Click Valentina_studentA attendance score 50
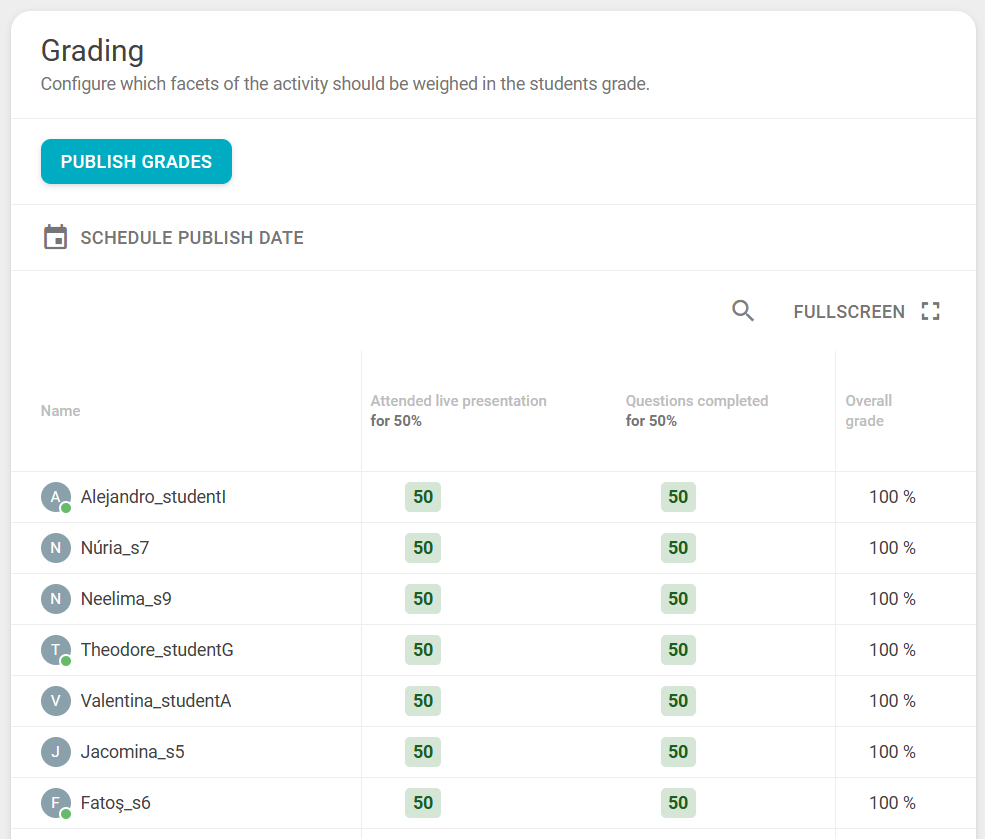Screen dimensions: 985x839 [x=423, y=700]
